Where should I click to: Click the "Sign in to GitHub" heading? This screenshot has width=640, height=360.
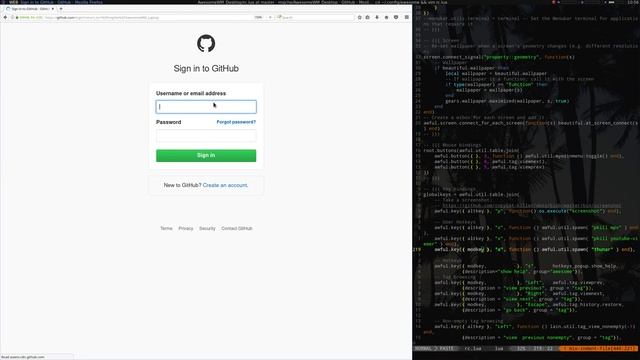tap(206, 69)
